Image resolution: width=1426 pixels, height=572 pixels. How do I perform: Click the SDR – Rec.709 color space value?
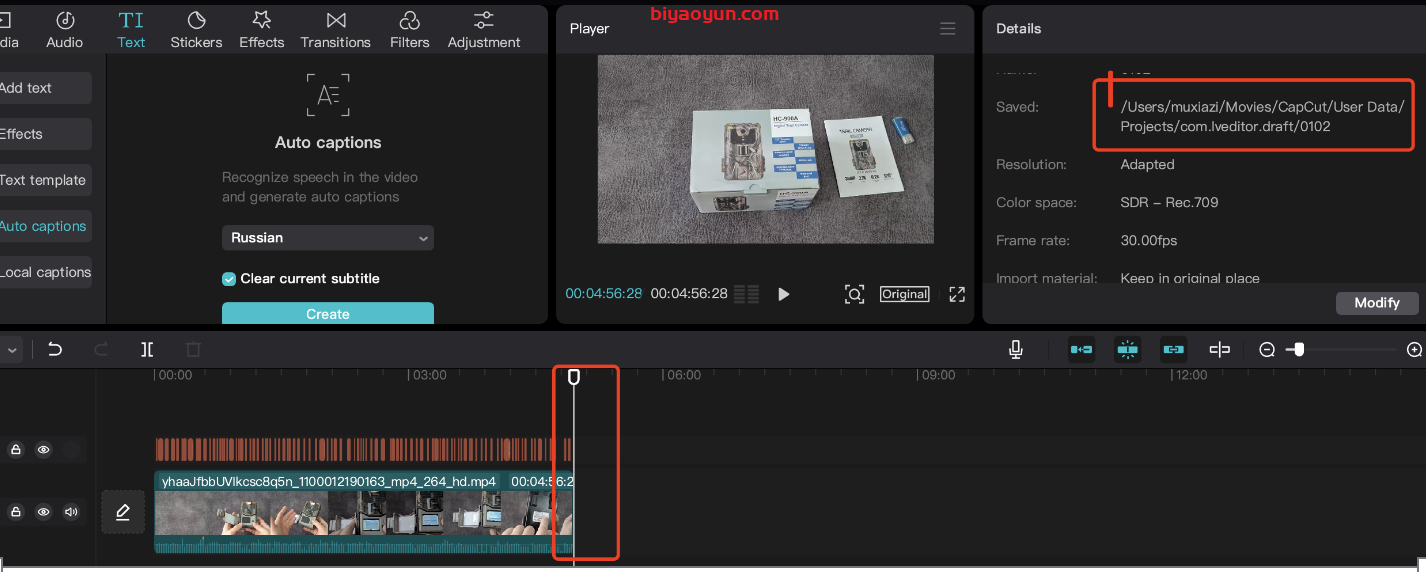click(1169, 202)
